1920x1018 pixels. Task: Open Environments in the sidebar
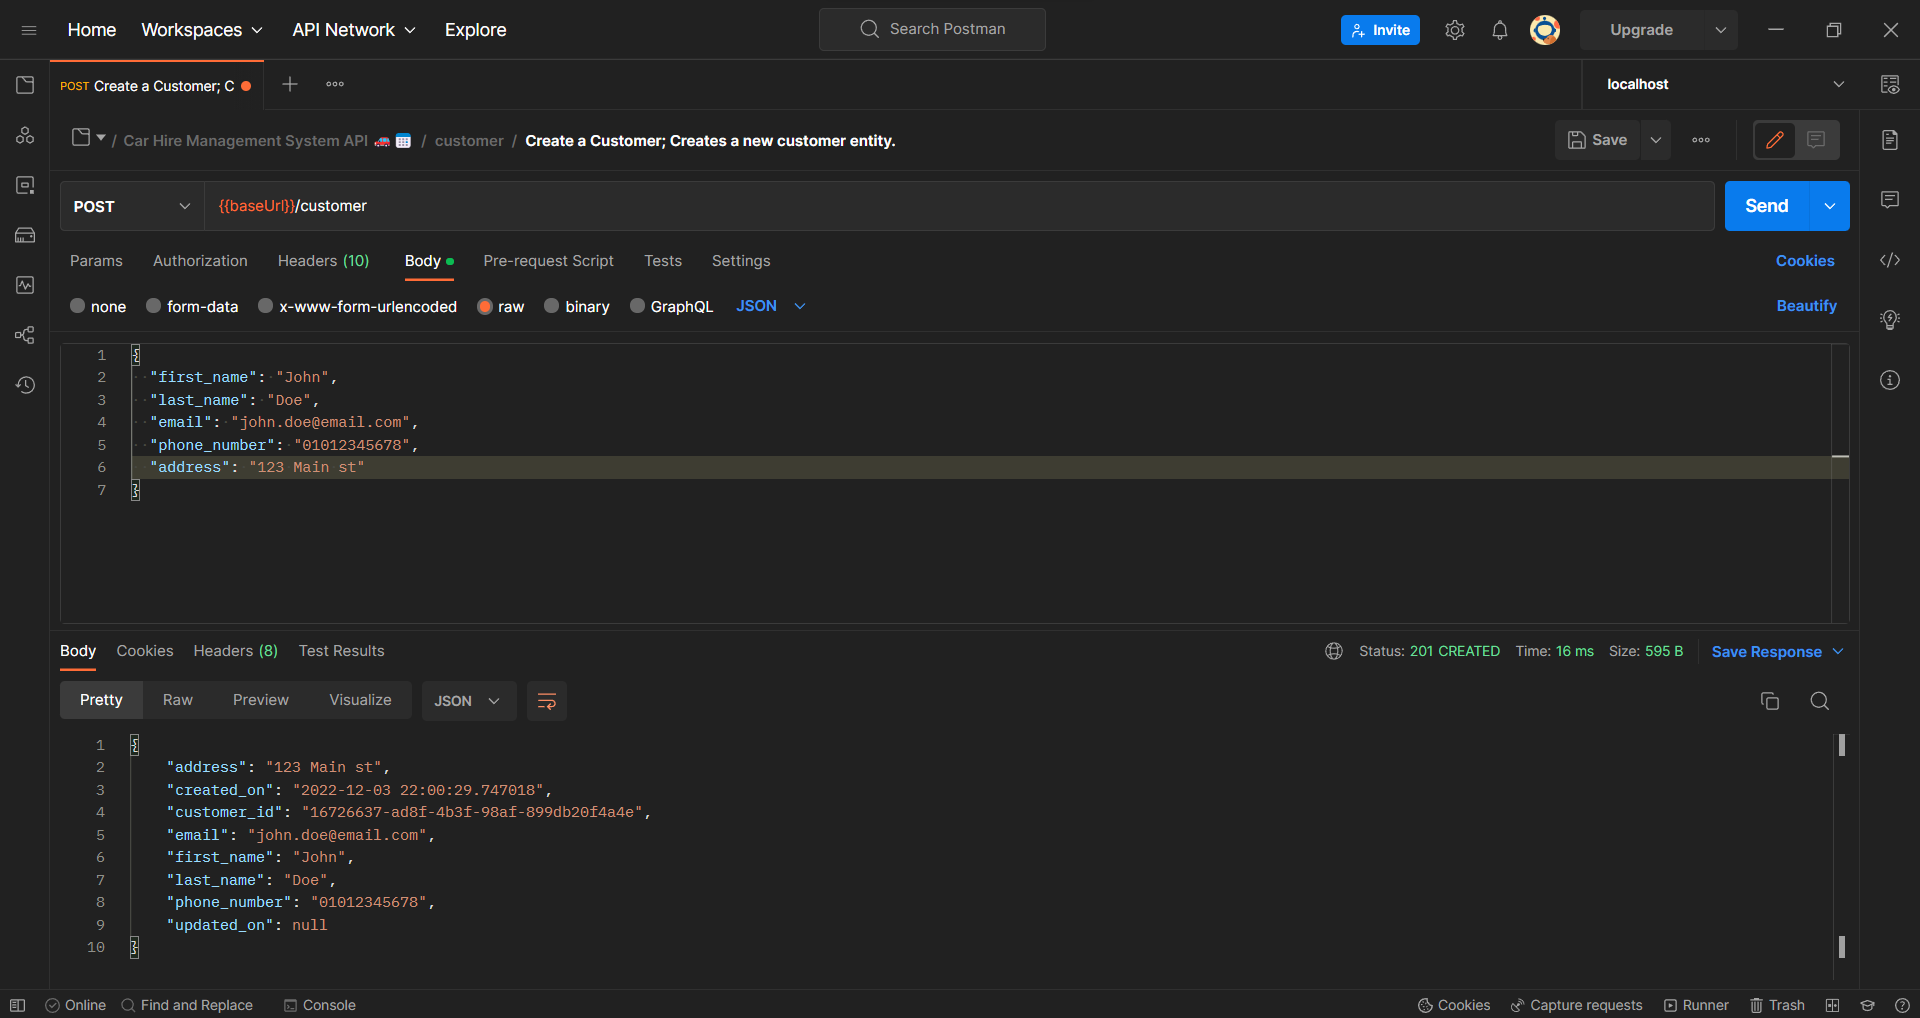[25, 185]
